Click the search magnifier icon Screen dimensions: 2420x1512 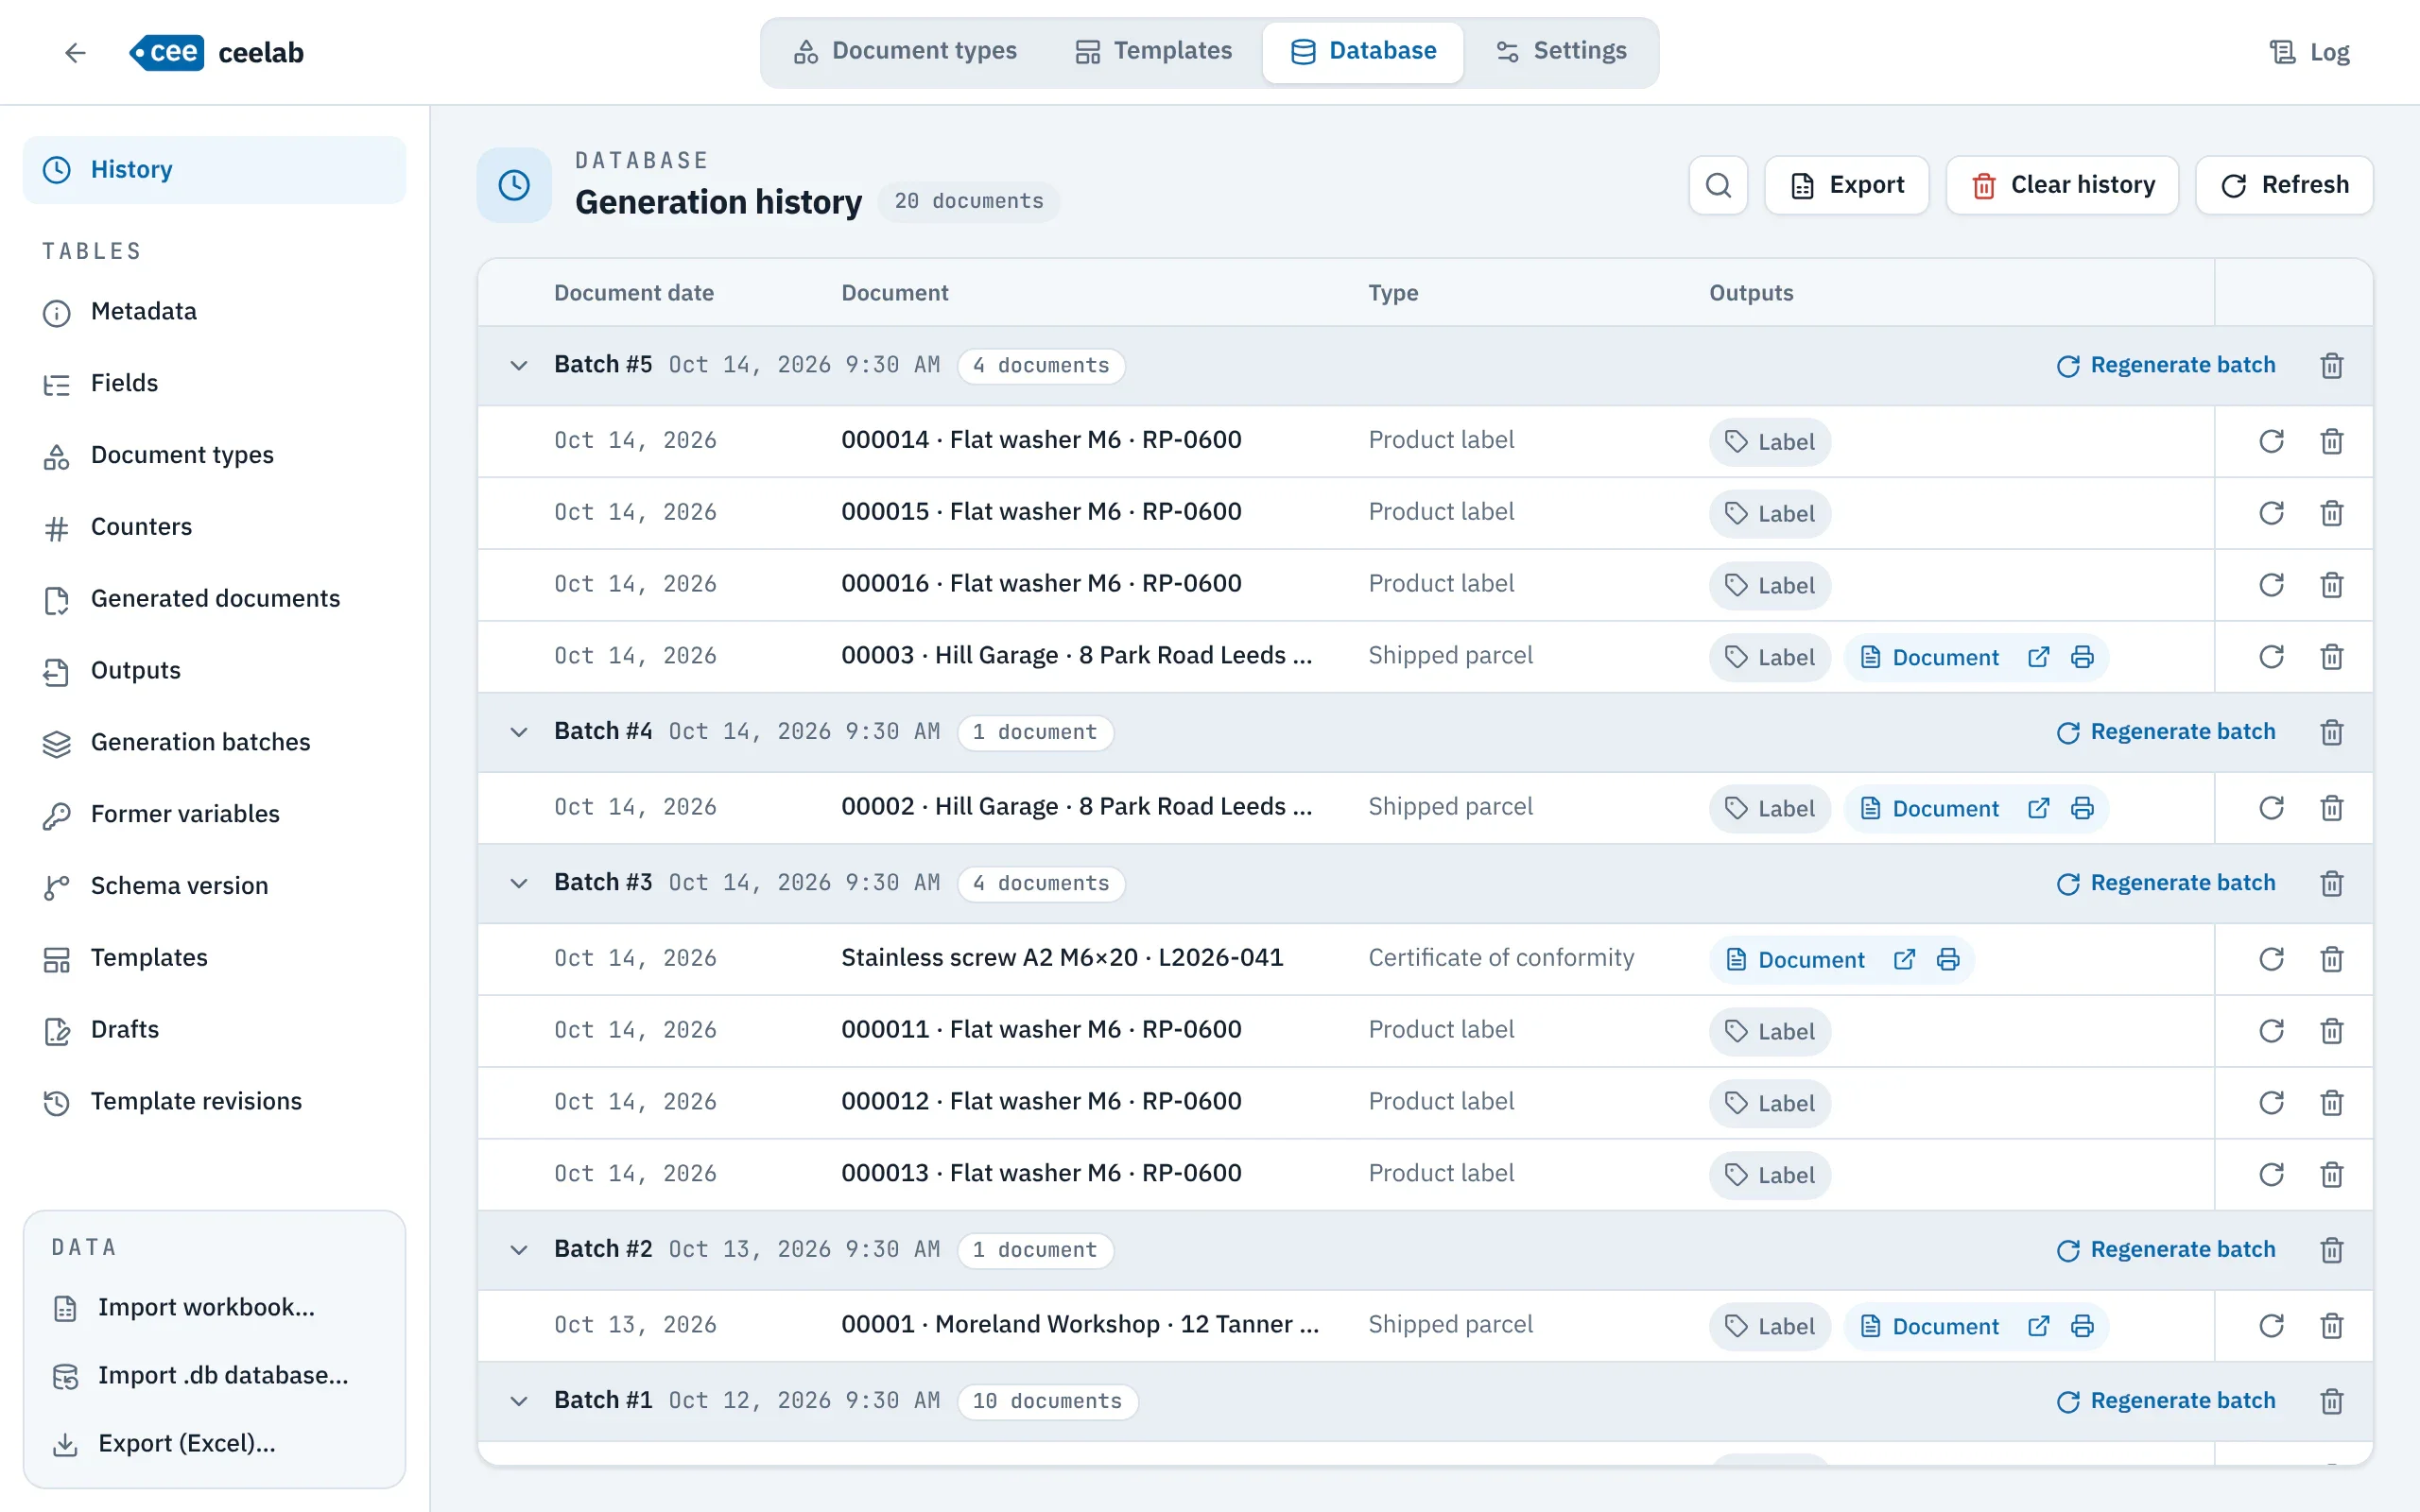click(1718, 185)
